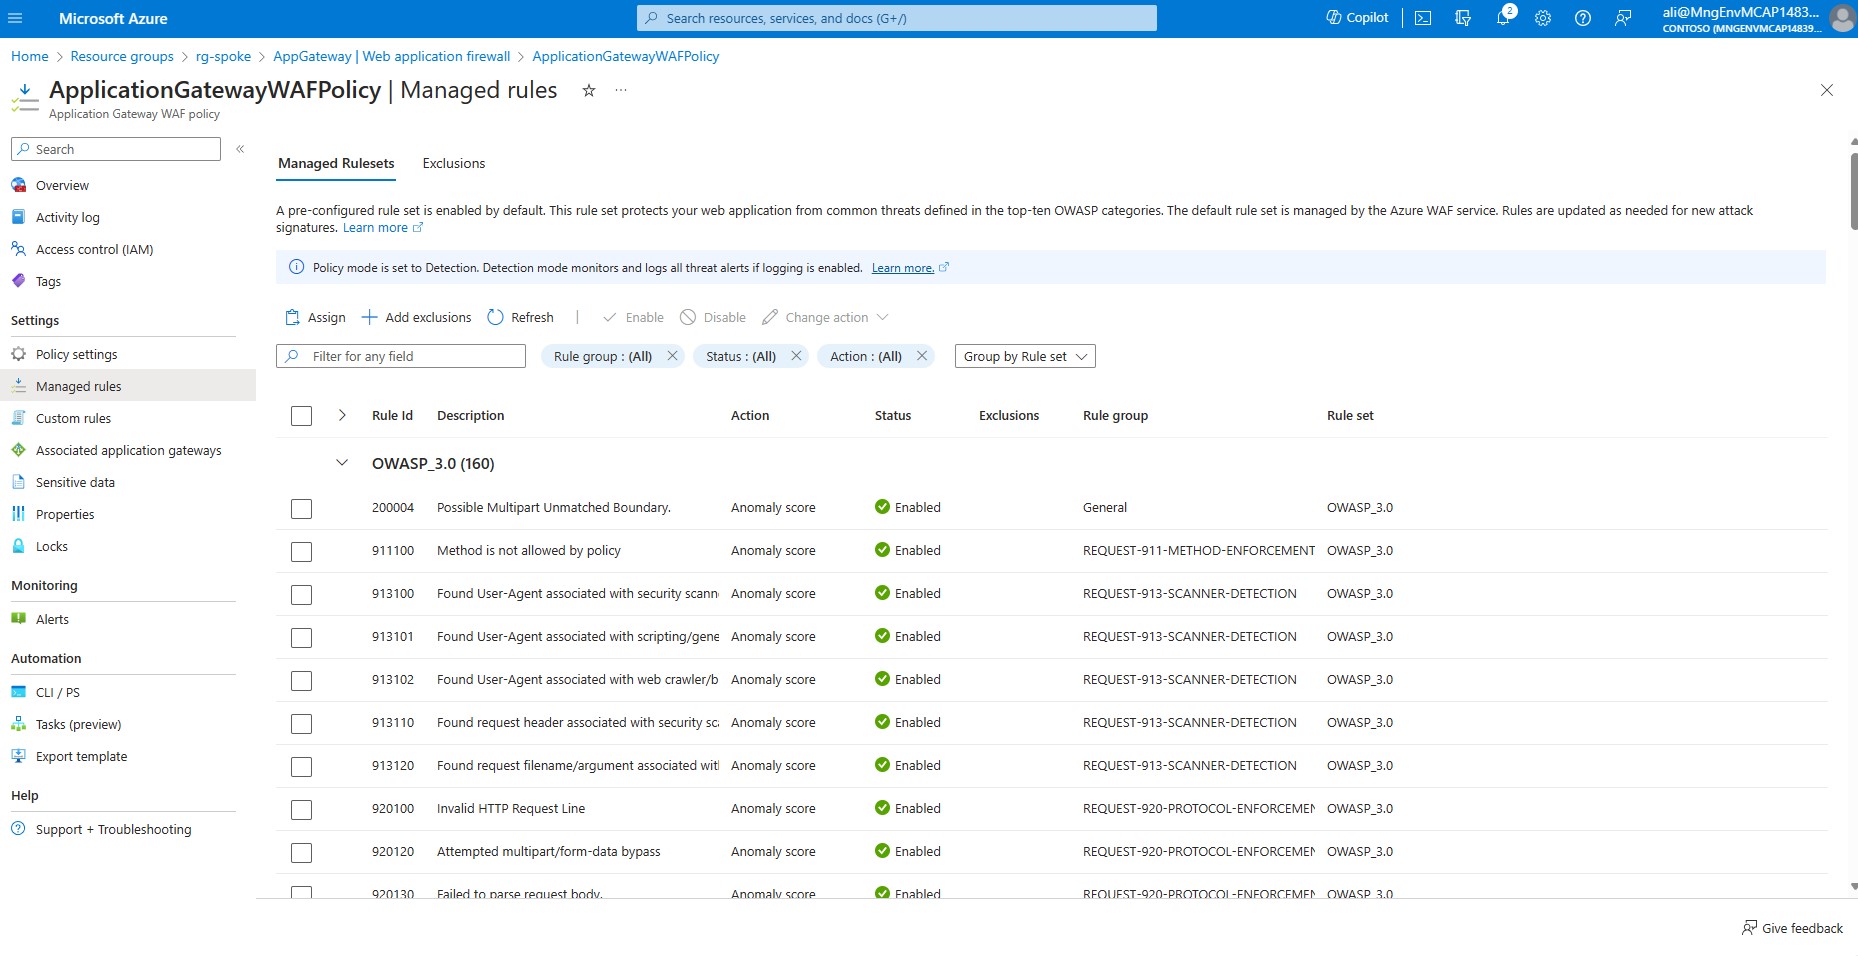The height and width of the screenshot is (956, 1858).
Task: Check the box for rule 913110
Action: (301, 724)
